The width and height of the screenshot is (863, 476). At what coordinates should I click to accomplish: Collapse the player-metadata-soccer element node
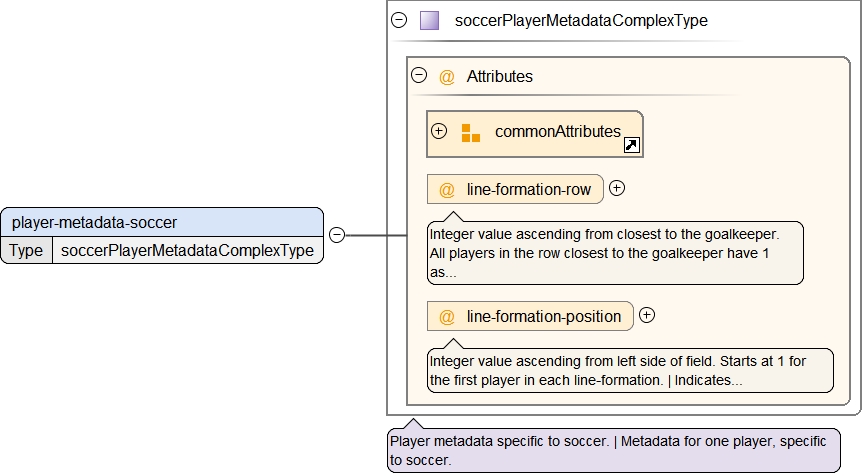click(x=338, y=235)
